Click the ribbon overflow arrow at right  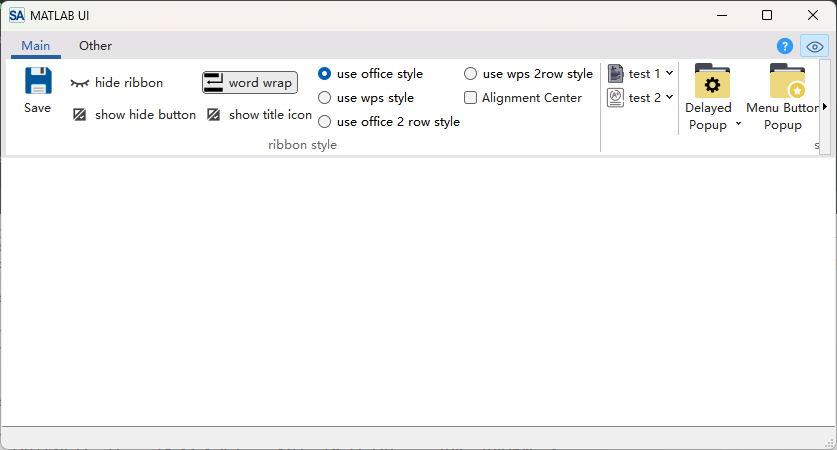click(825, 107)
